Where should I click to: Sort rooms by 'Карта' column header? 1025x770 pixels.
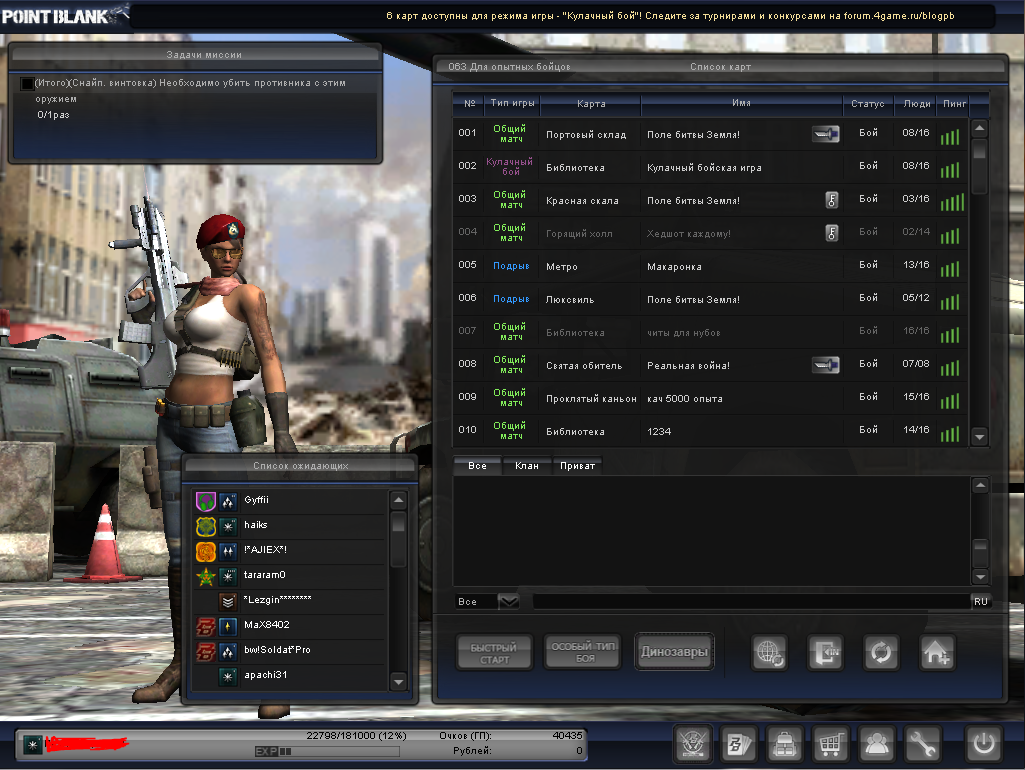[x=591, y=103]
